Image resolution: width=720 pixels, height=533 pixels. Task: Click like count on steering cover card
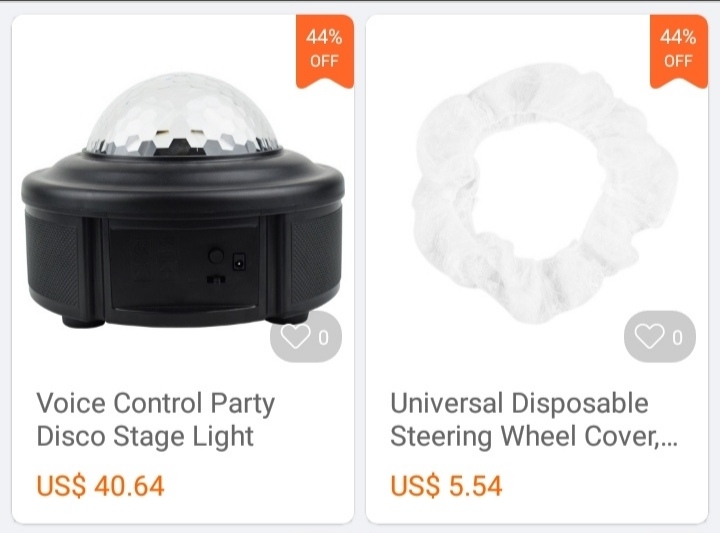click(x=678, y=338)
